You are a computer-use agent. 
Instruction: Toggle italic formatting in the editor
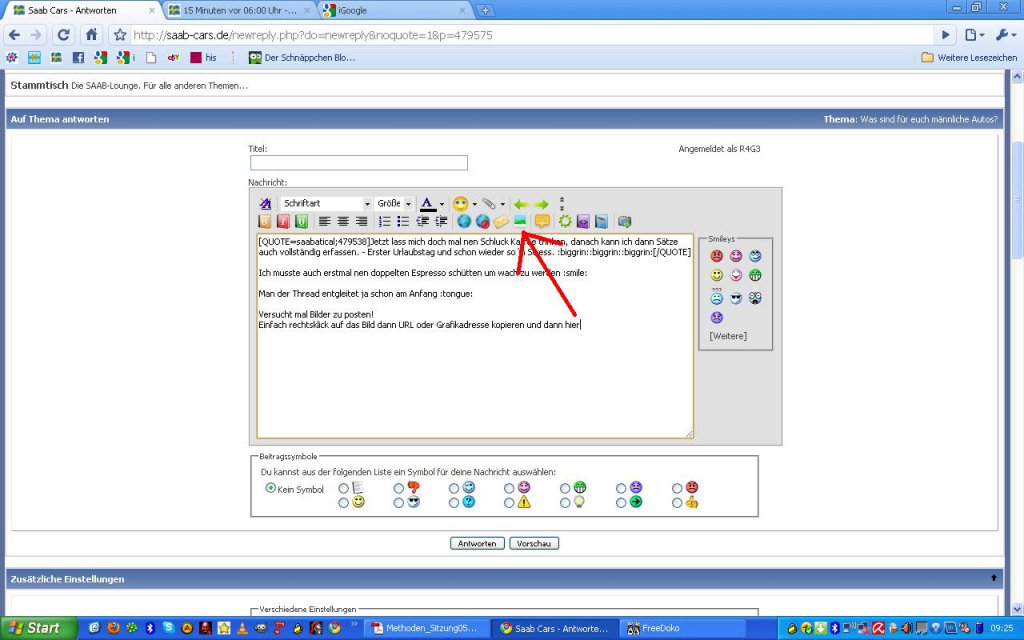click(283, 221)
